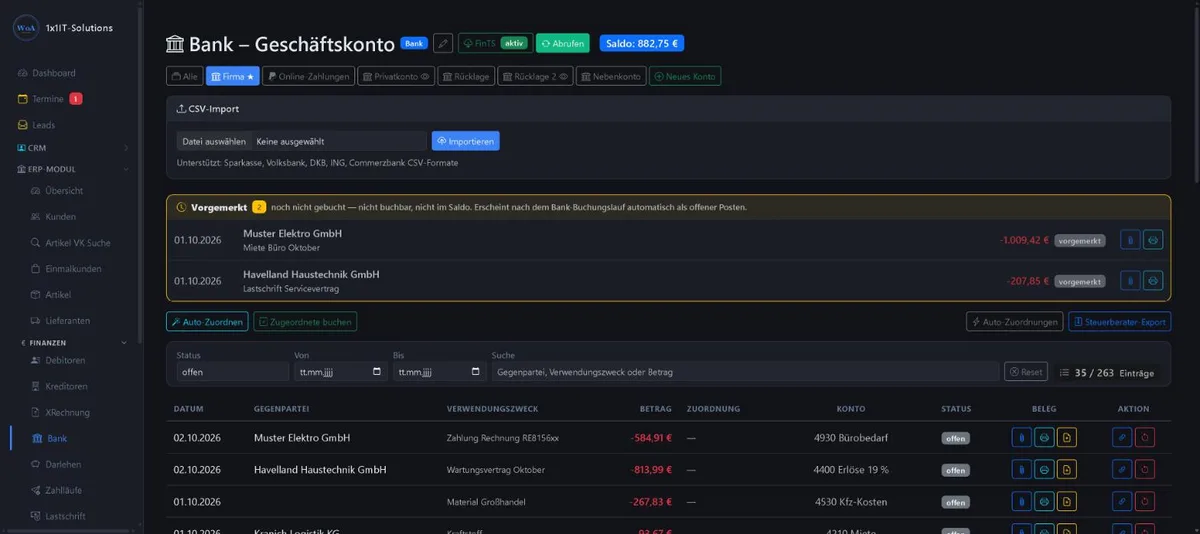Click the Zugeordnete buchen button

tap(305, 322)
